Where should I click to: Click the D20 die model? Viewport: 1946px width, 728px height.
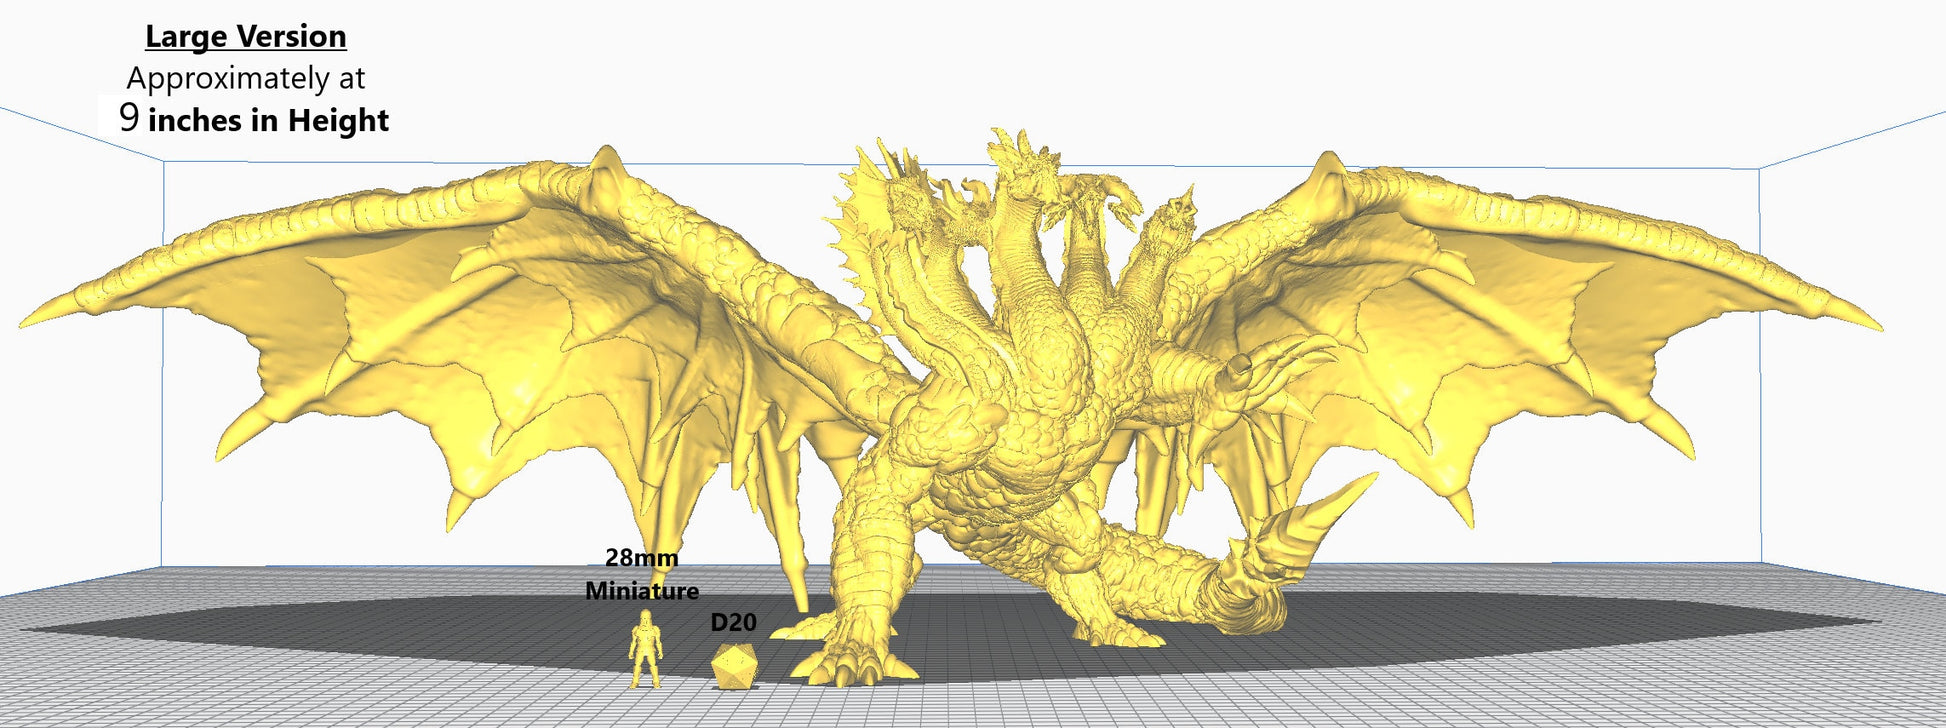pyautogui.click(x=733, y=665)
